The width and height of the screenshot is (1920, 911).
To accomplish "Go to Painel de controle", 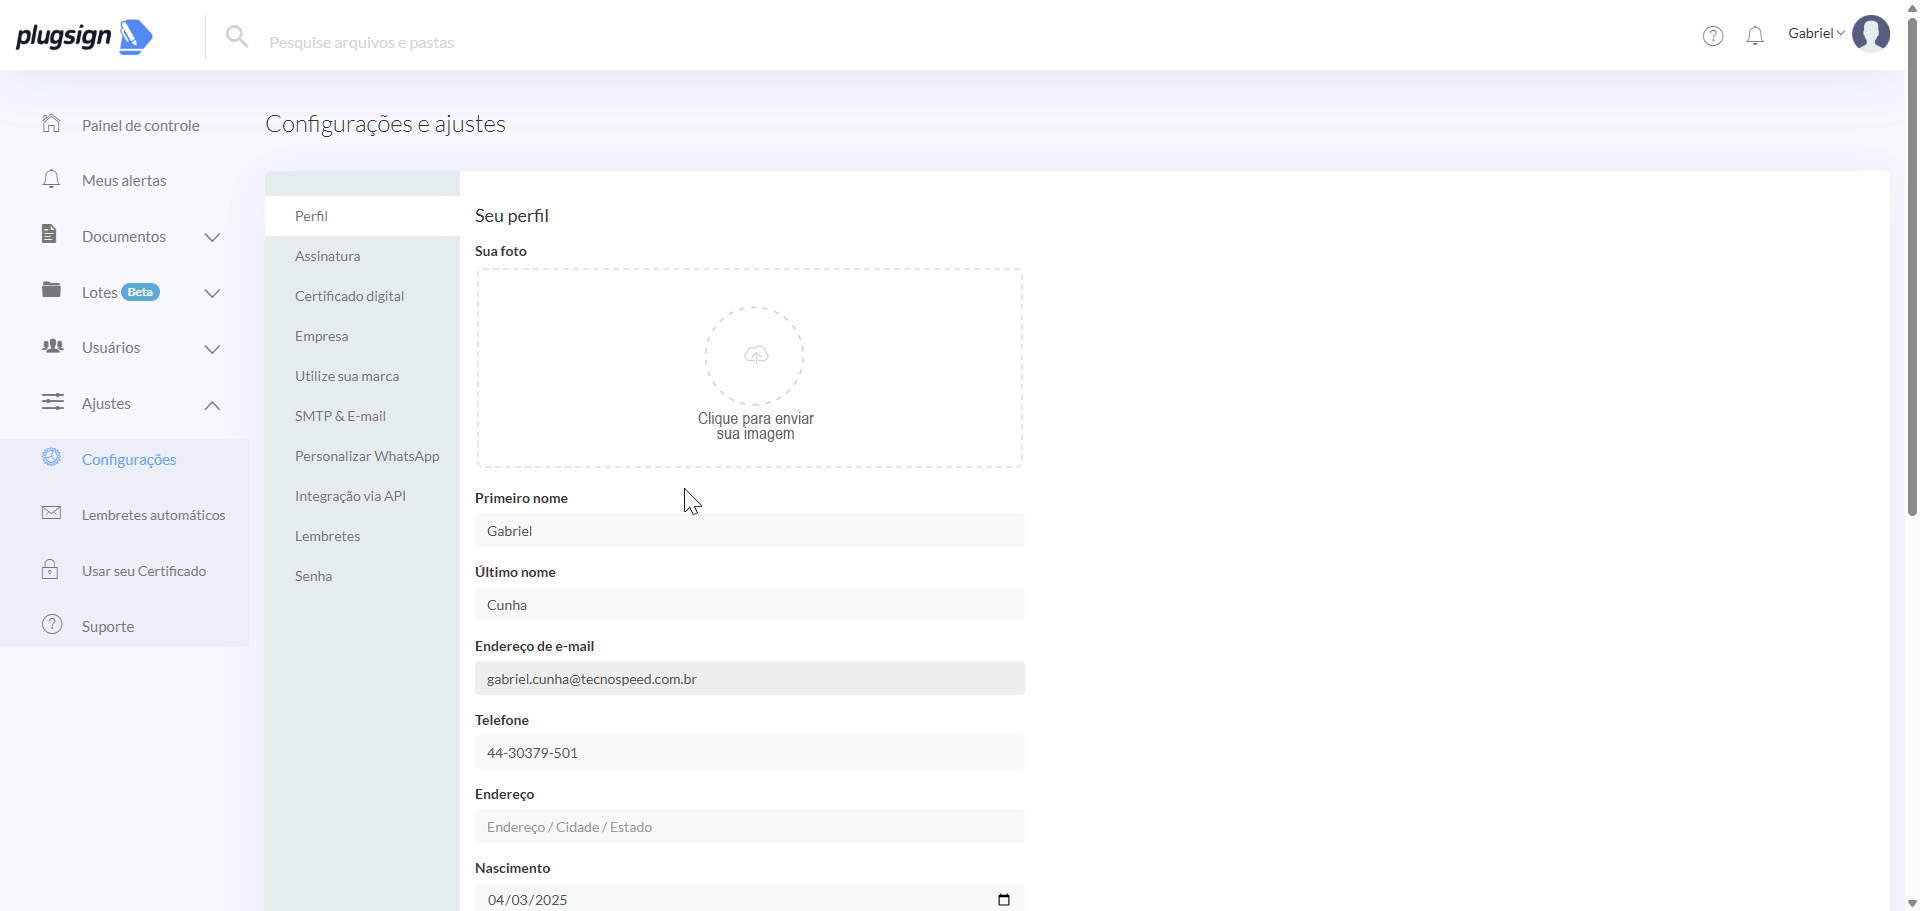I will click(x=141, y=125).
